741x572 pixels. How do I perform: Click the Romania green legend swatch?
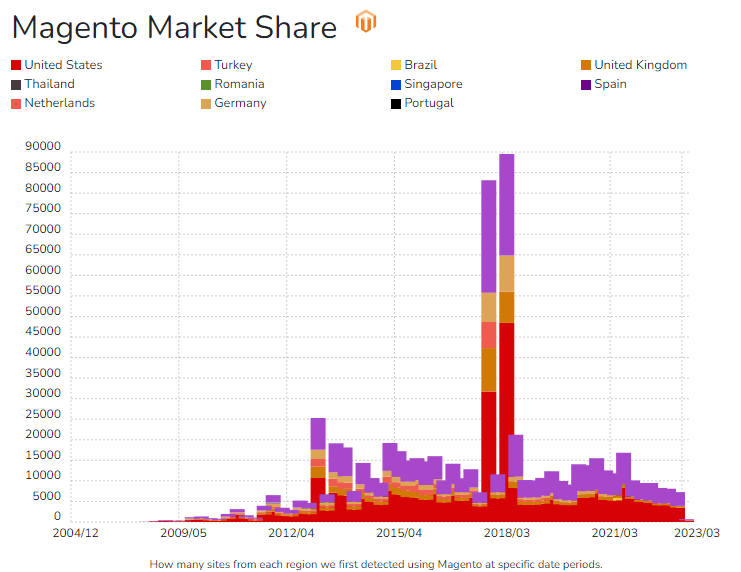(x=206, y=85)
